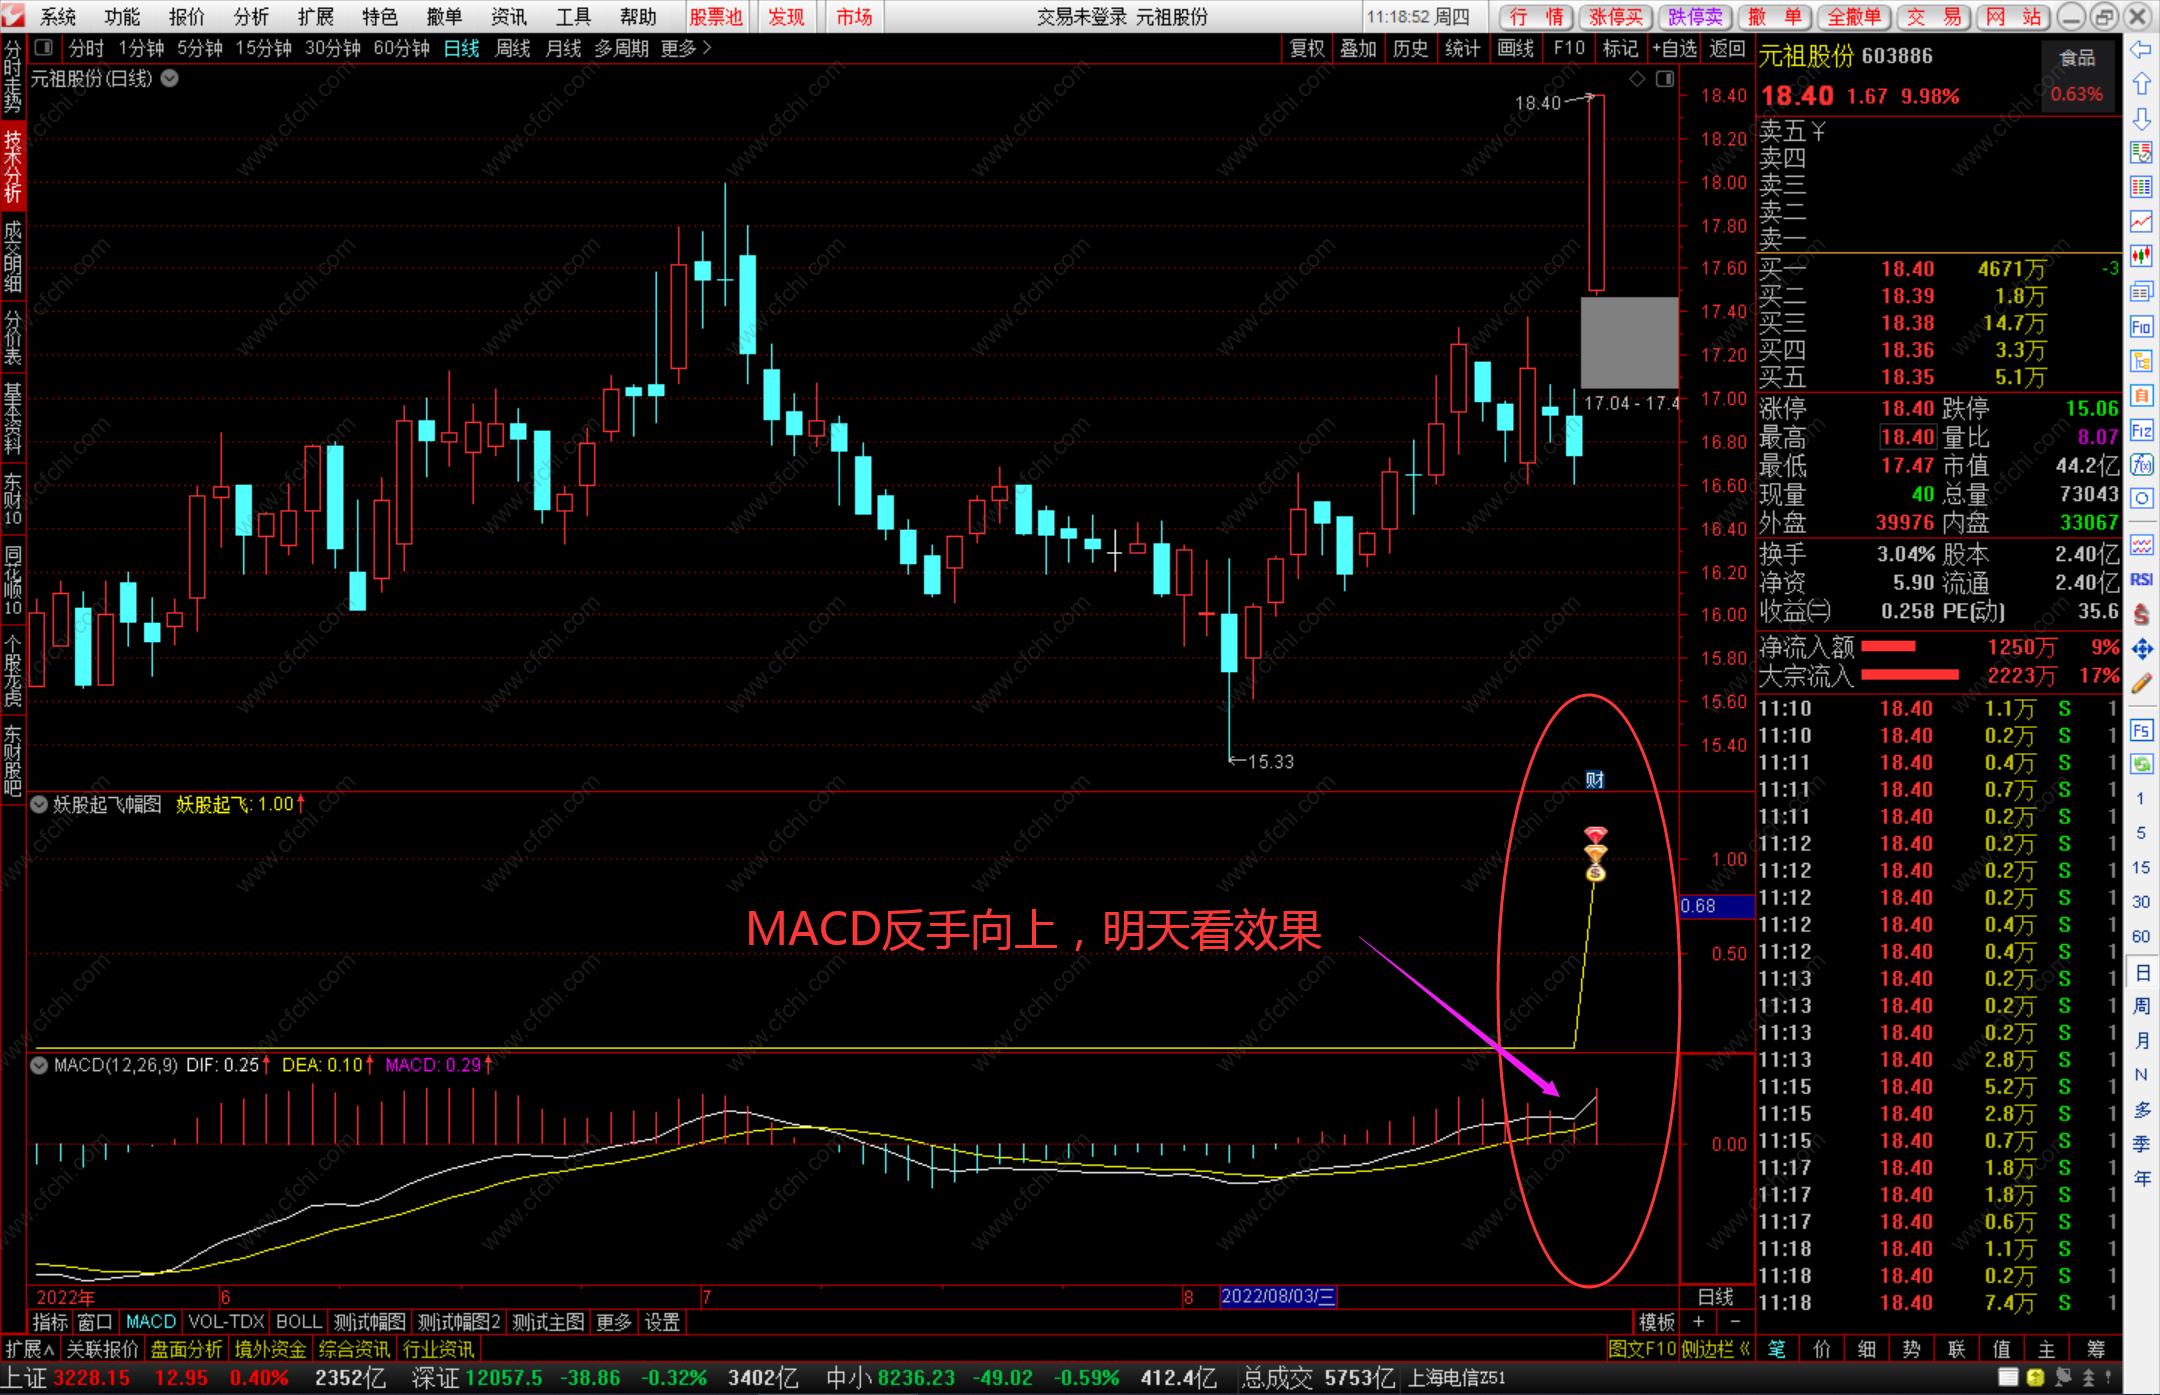Click the f(x) formula icon
The height and width of the screenshot is (1395, 2160).
(2141, 464)
